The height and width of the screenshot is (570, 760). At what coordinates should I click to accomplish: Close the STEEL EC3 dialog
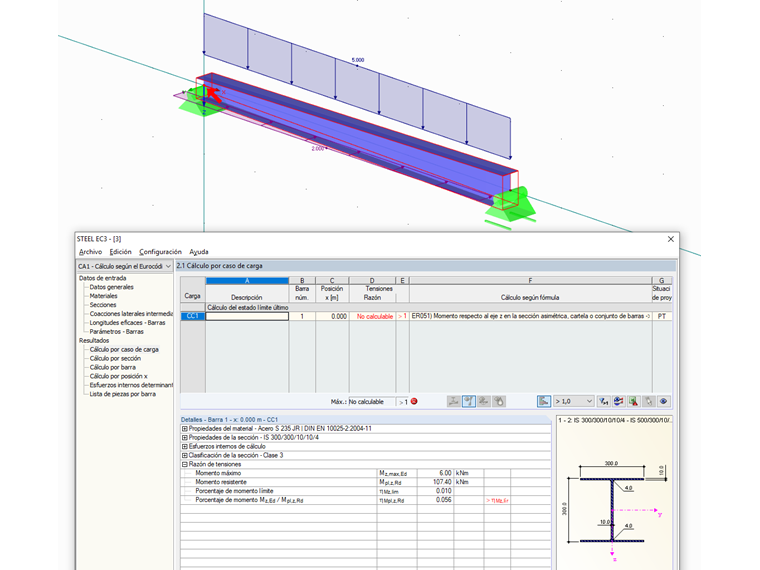(671, 239)
